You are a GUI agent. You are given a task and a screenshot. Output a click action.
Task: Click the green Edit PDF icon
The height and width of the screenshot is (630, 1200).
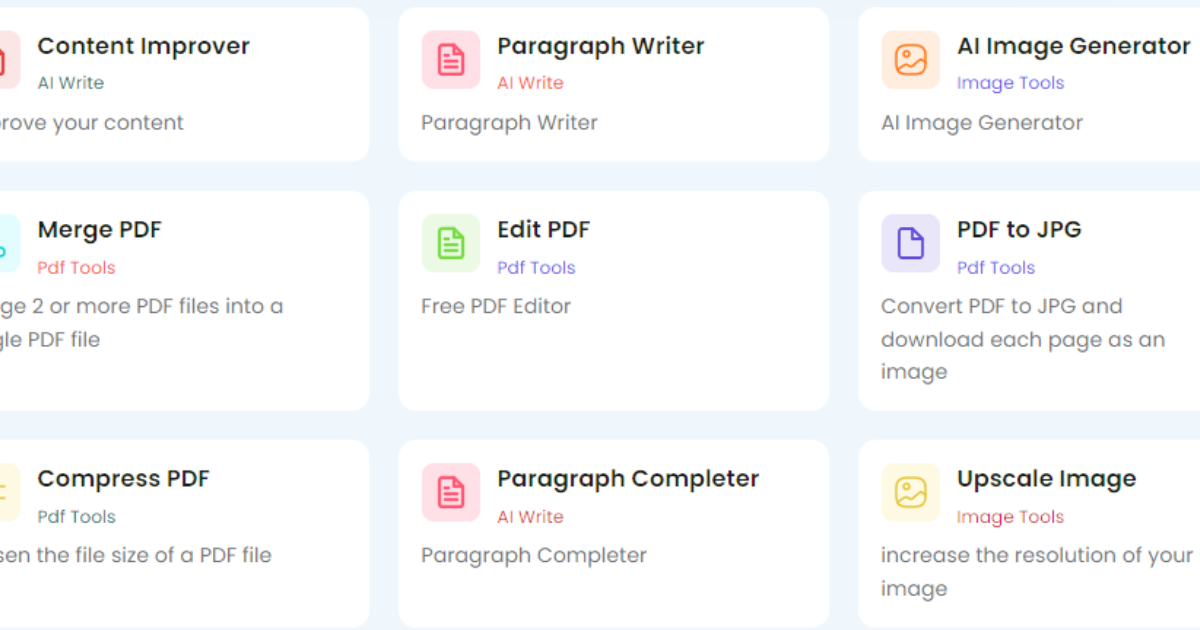coord(451,243)
